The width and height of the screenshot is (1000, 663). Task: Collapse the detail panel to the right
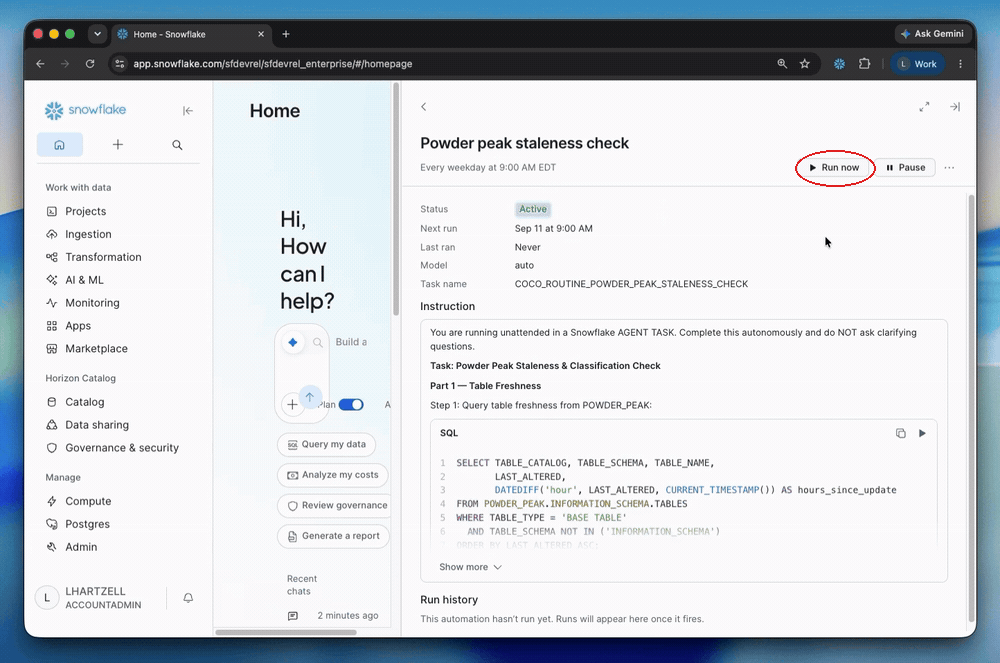tap(955, 106)
